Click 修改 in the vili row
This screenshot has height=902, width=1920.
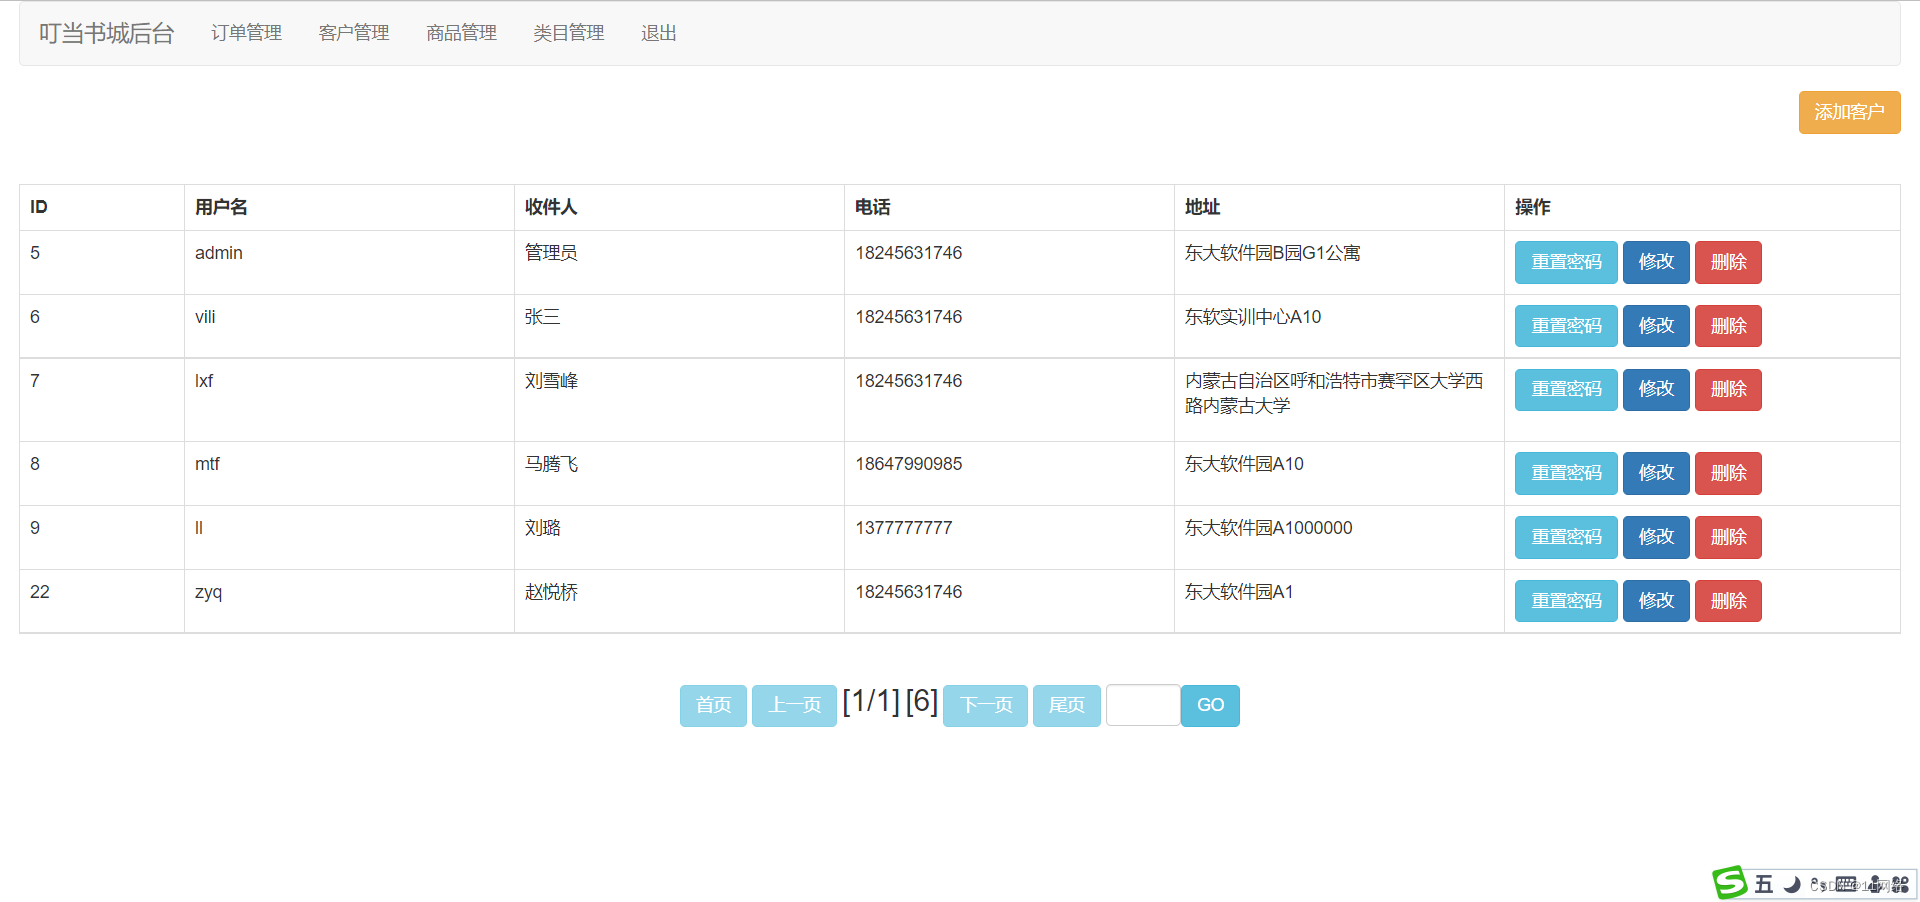pyautogui.click(x=1656, y=326)
